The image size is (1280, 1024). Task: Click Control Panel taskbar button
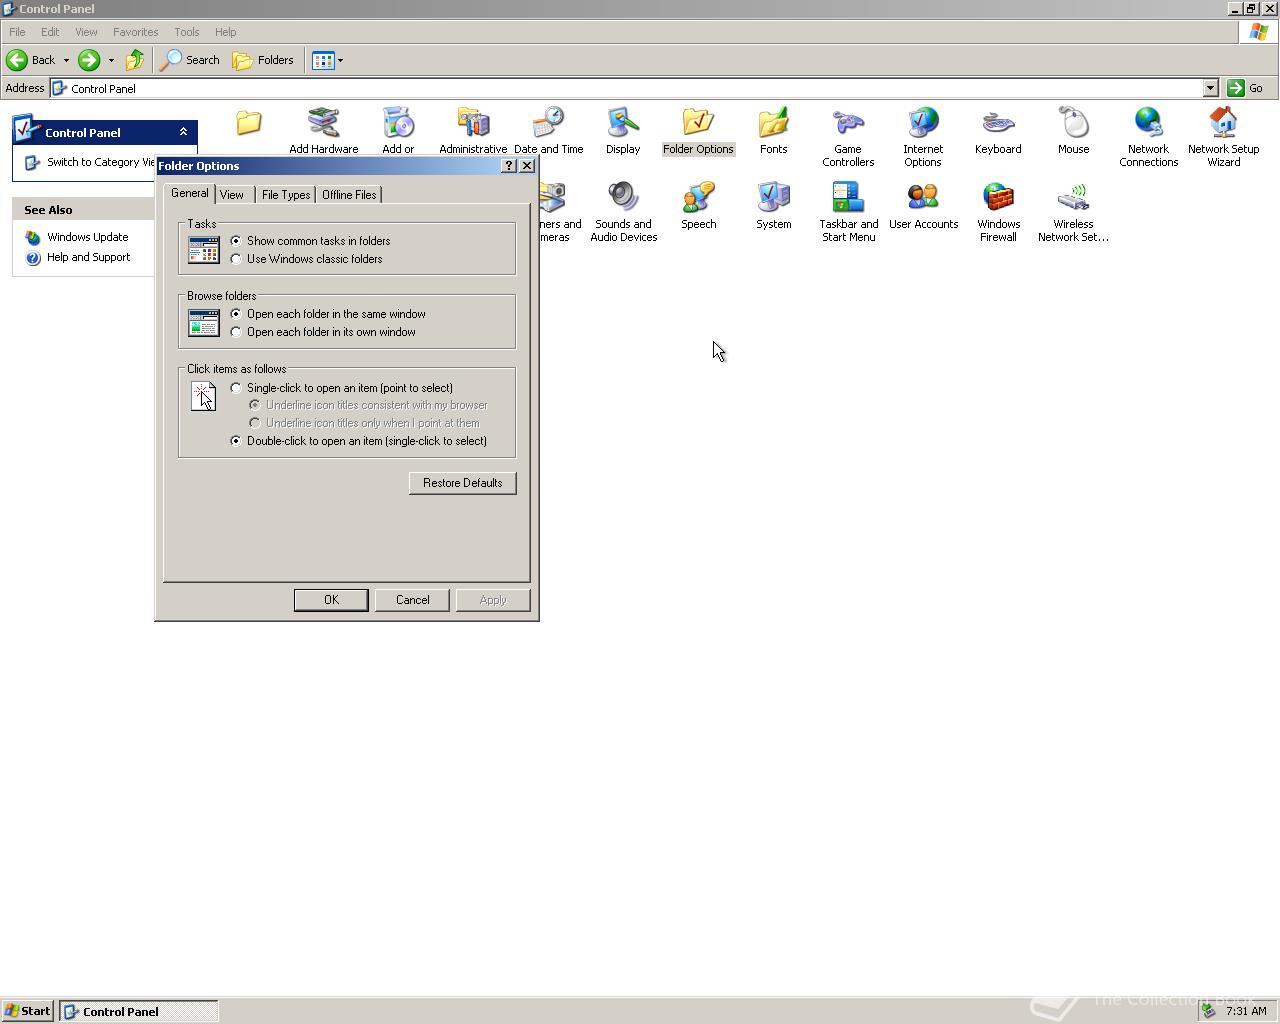pos(138,1011)
